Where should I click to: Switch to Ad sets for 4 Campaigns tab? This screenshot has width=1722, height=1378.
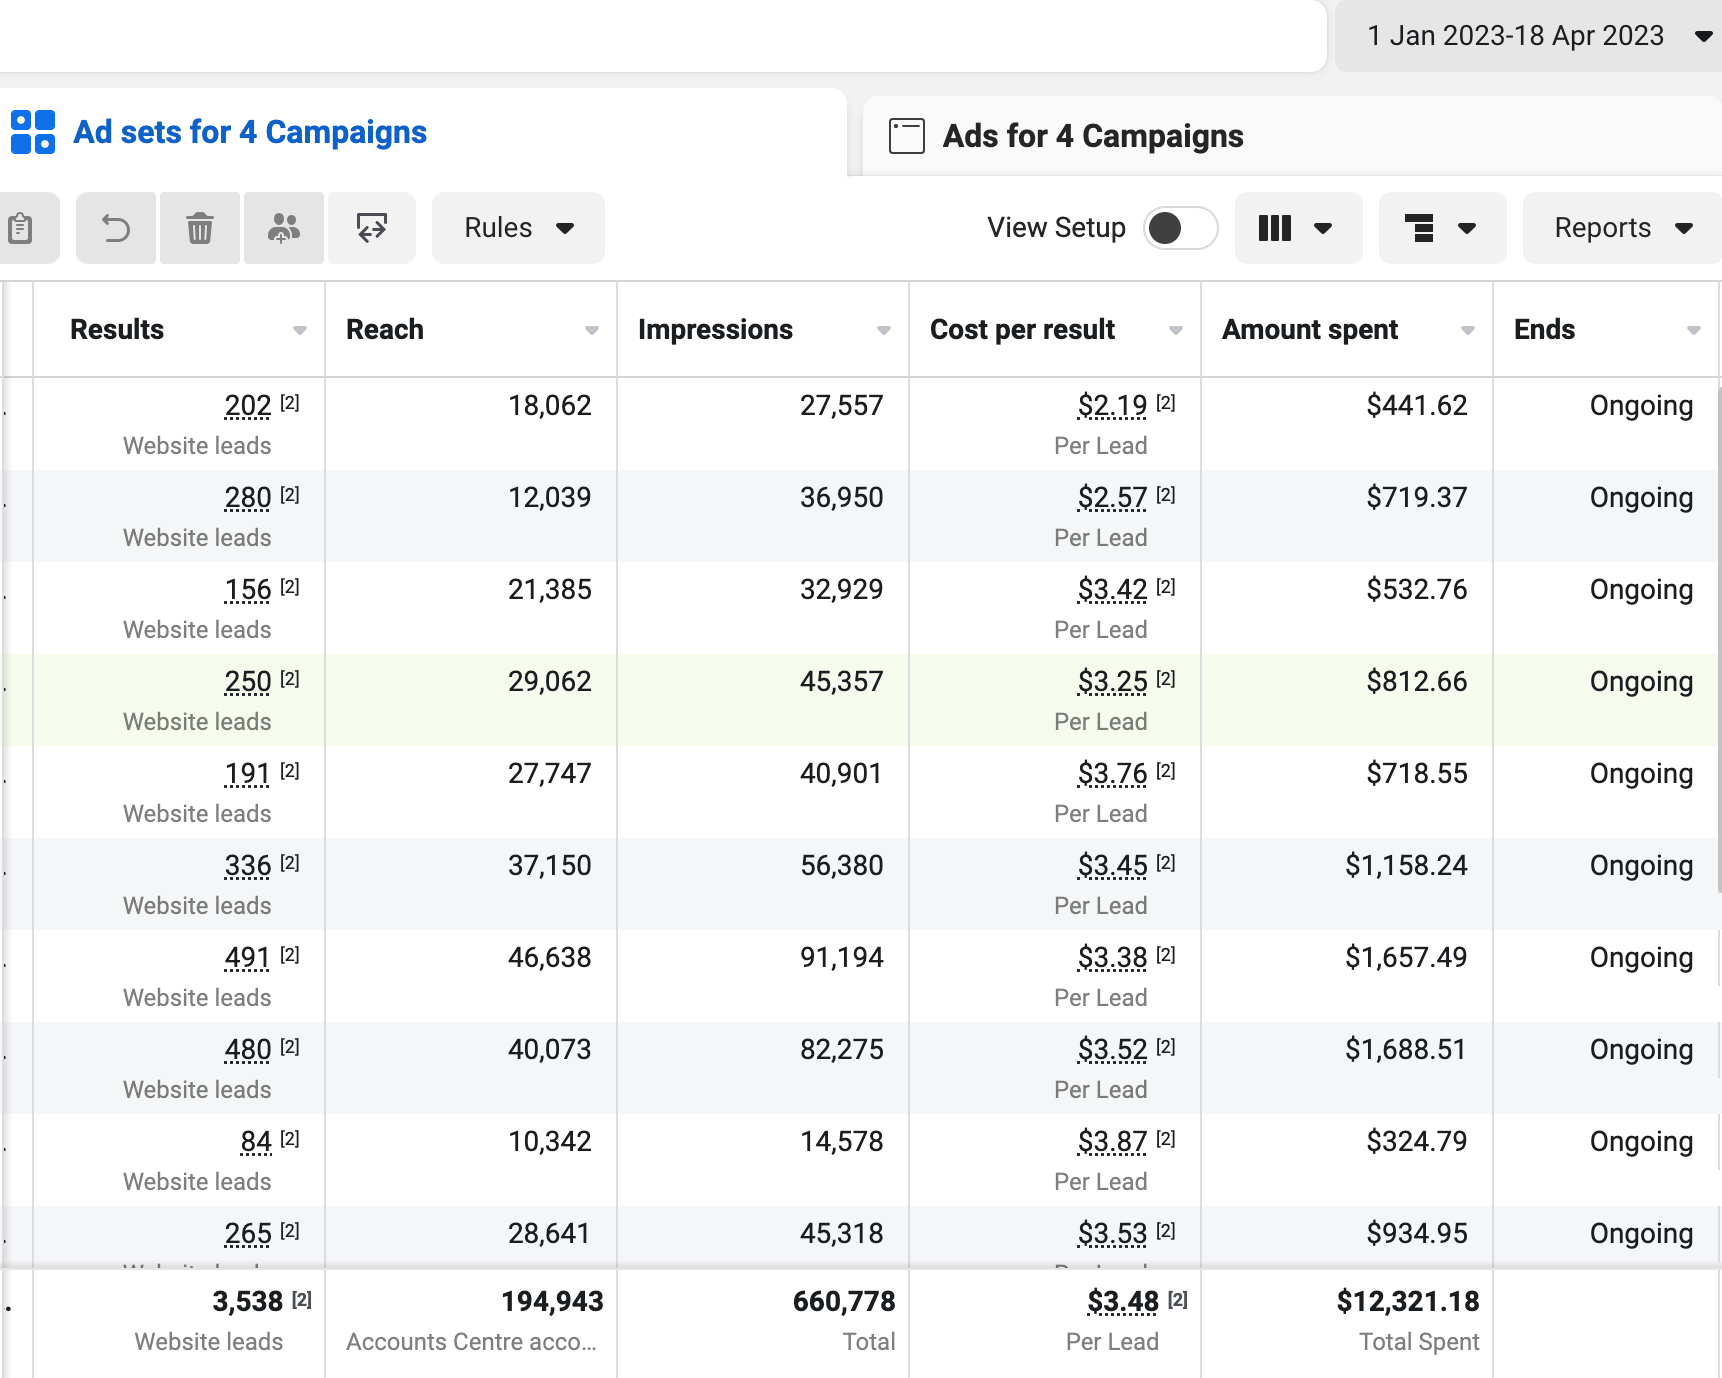pyautogui.click(x=250, y=132)
